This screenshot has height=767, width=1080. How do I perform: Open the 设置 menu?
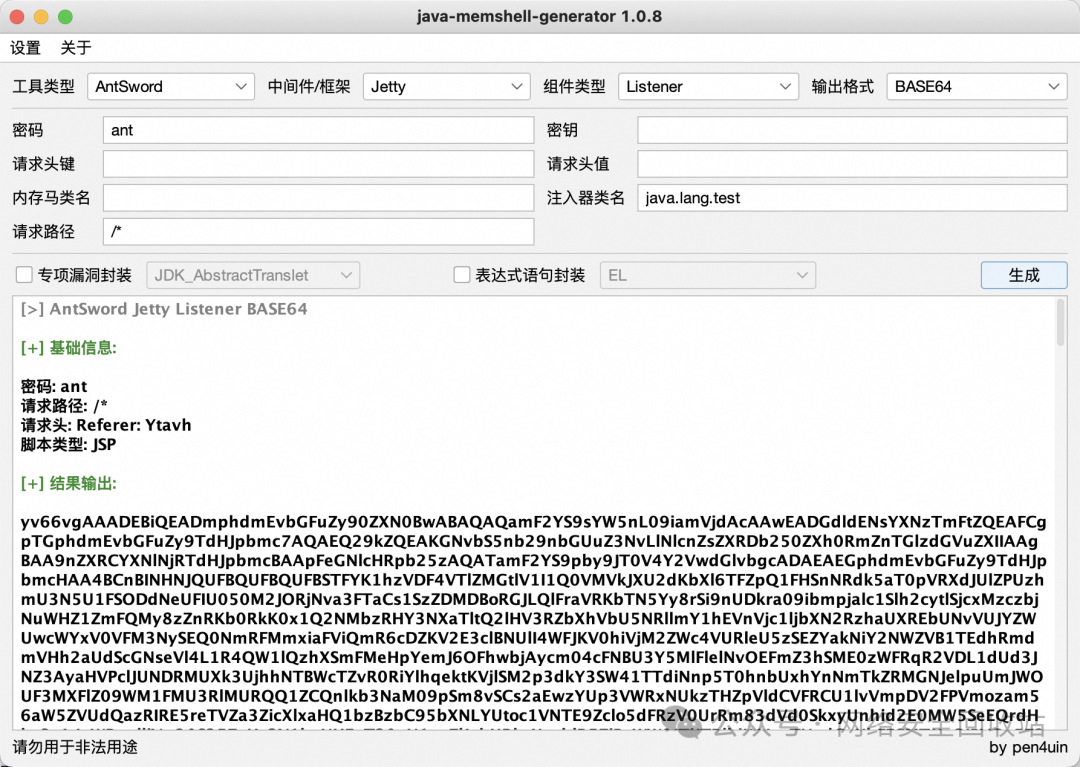tap(25, 48)
